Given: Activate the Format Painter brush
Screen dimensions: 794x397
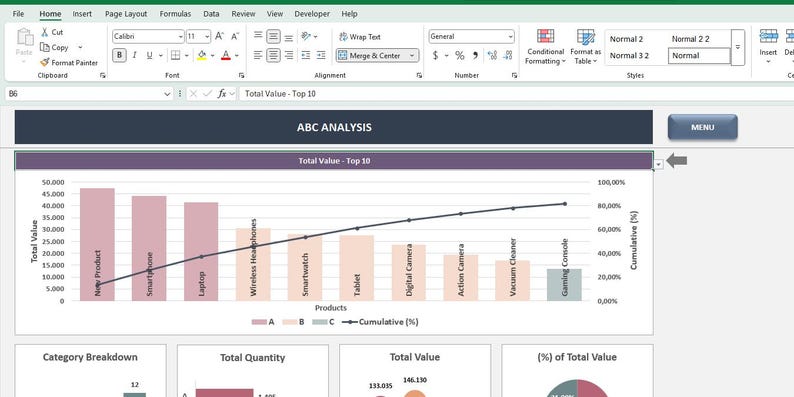Looking at the screenshot, I should (x=45, y=62).
